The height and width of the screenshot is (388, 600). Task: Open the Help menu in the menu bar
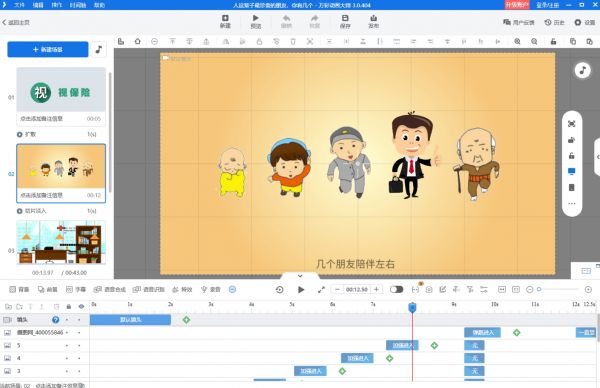99,5
